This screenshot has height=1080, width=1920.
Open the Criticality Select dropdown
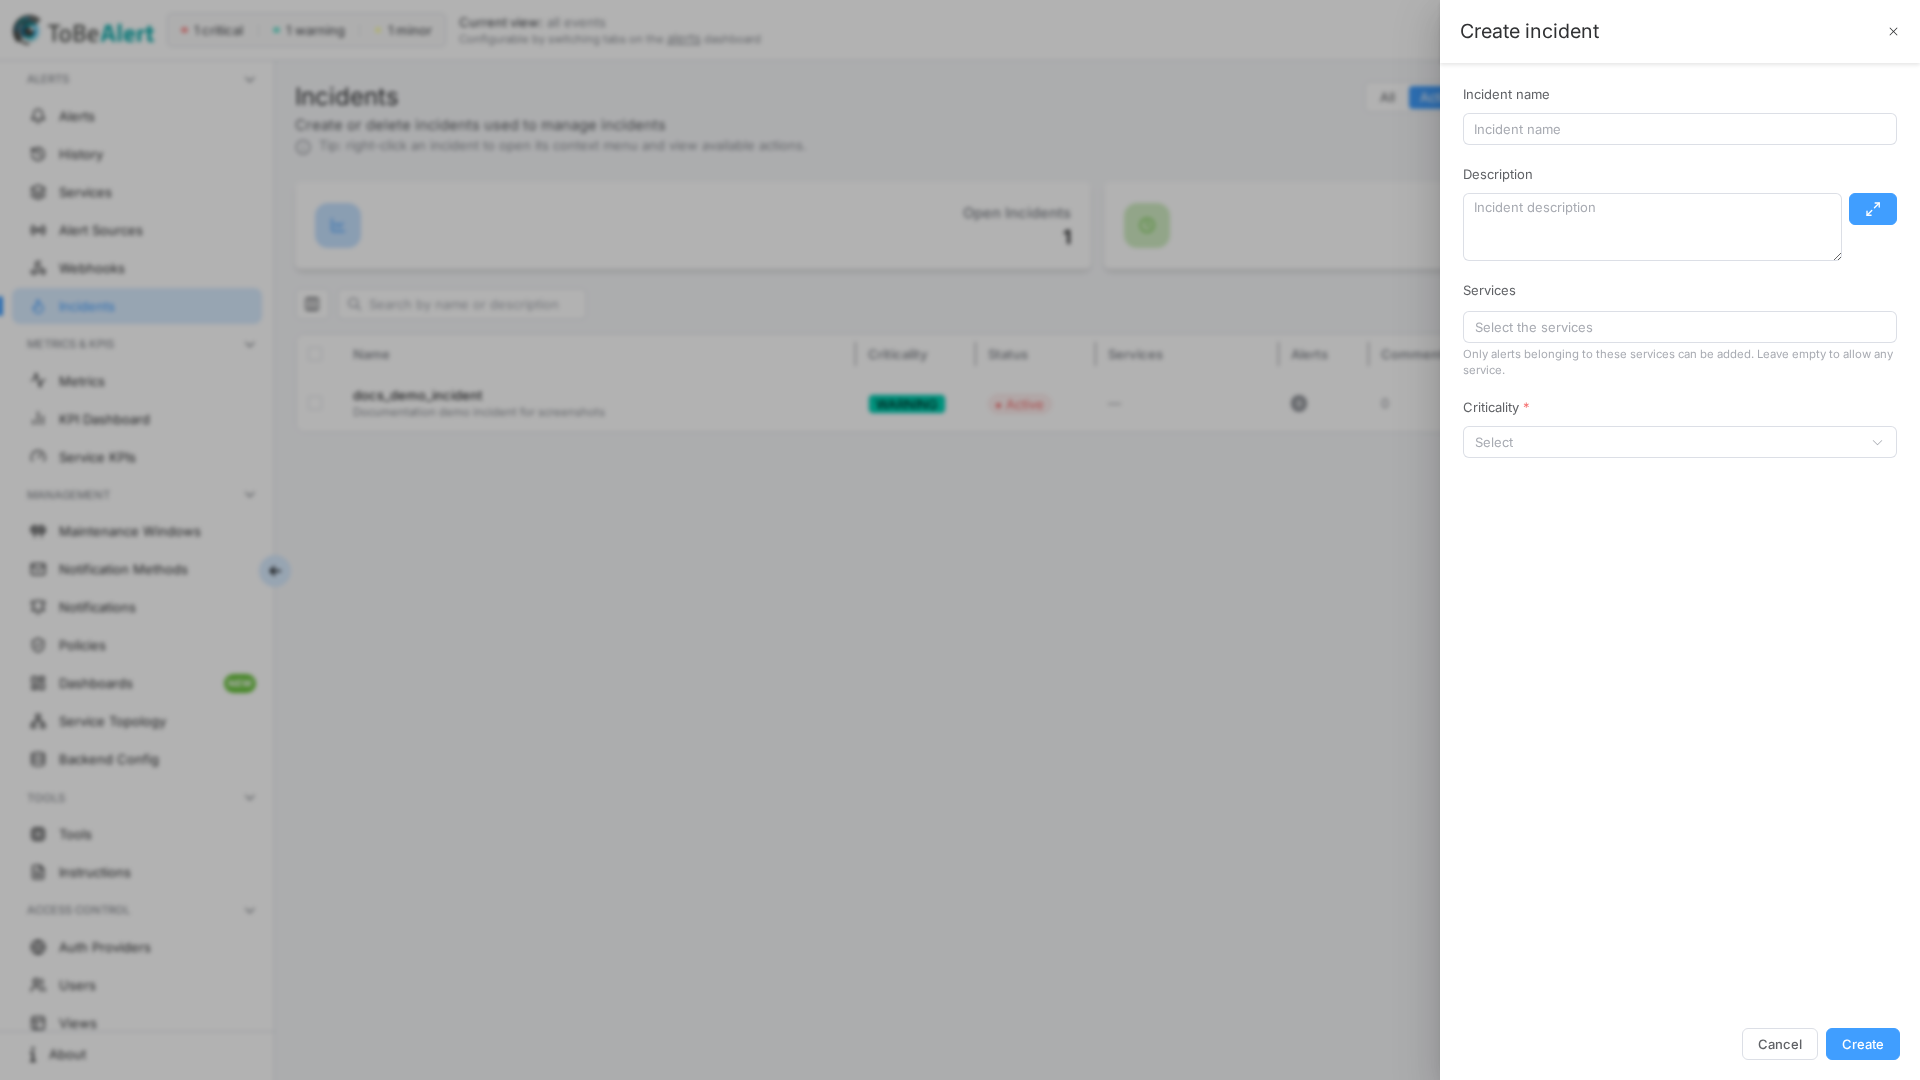1679,442
